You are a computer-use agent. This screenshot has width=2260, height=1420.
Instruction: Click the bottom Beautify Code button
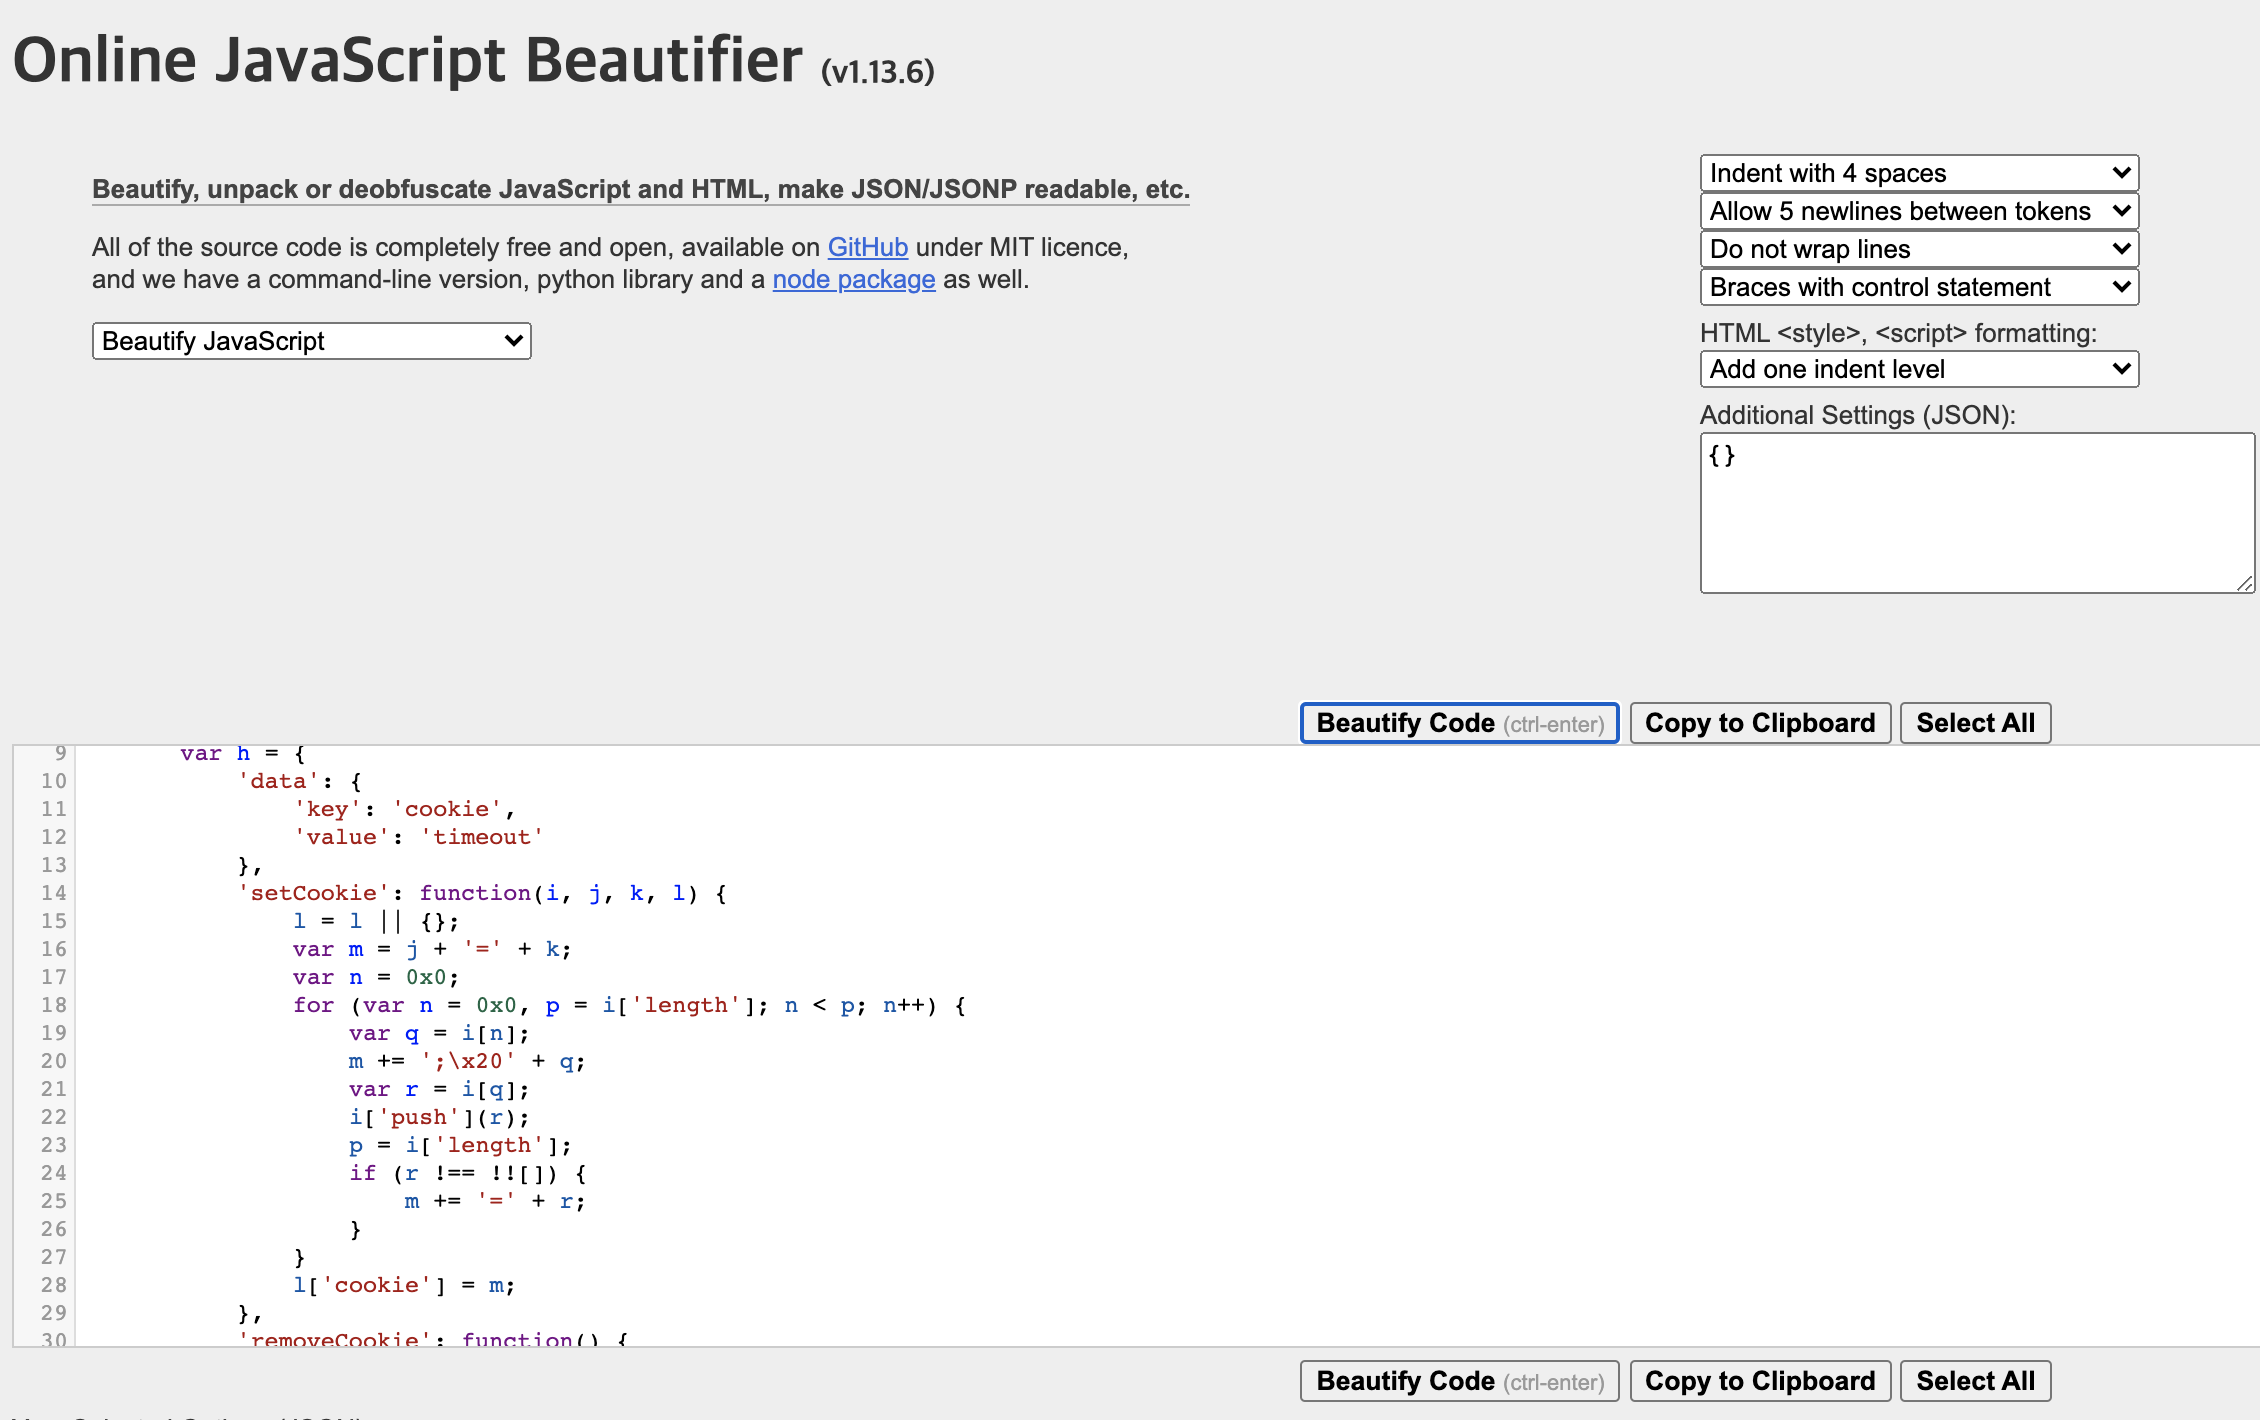pos(1459,1381)
